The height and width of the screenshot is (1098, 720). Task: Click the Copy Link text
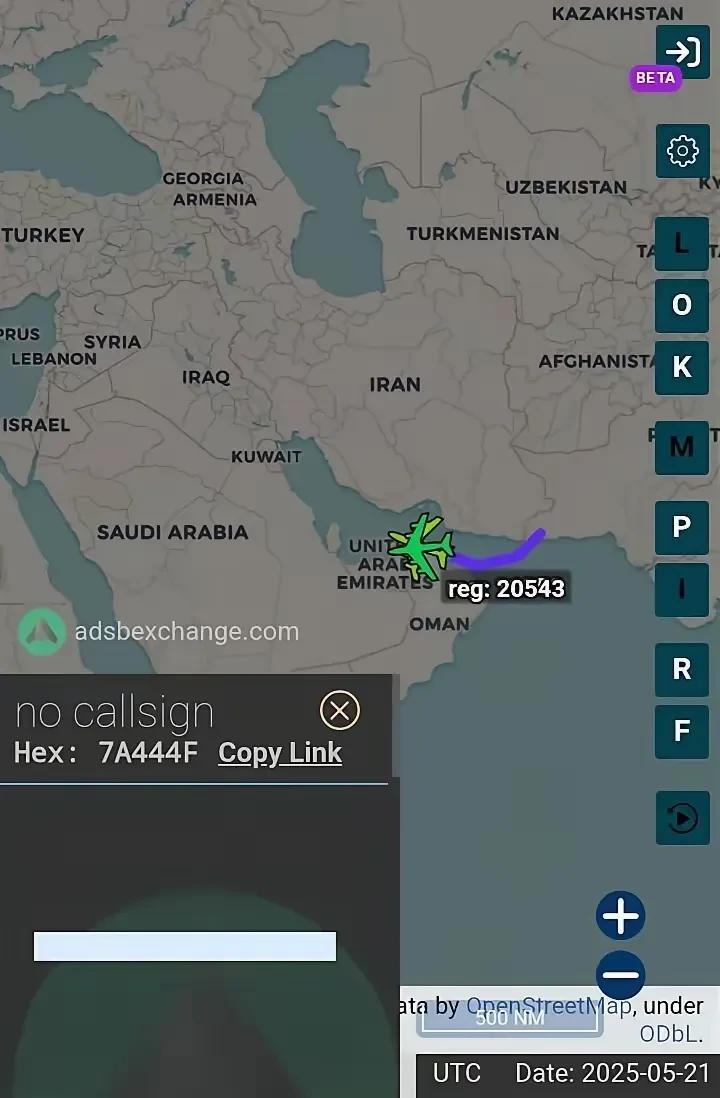[280, 753]
